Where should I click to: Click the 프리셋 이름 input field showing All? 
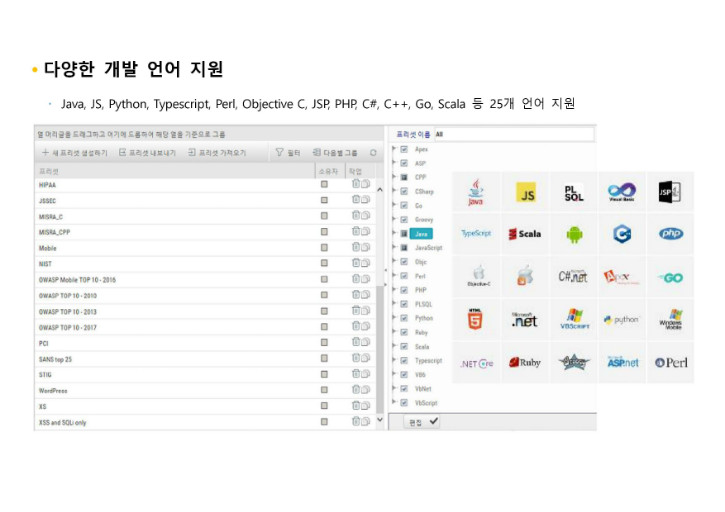coord(514,134)
